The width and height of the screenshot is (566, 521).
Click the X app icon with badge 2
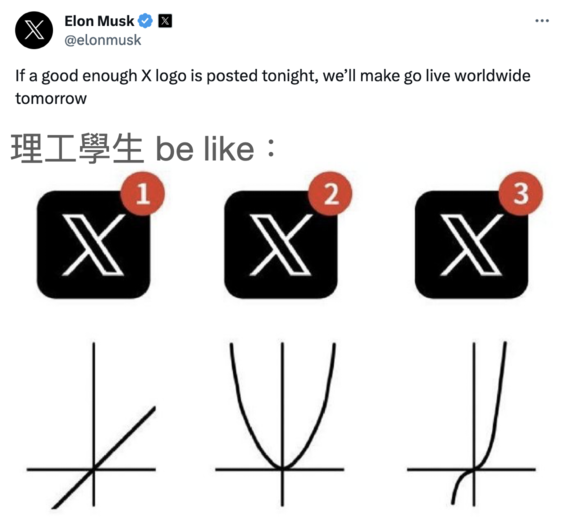point(281,244)
